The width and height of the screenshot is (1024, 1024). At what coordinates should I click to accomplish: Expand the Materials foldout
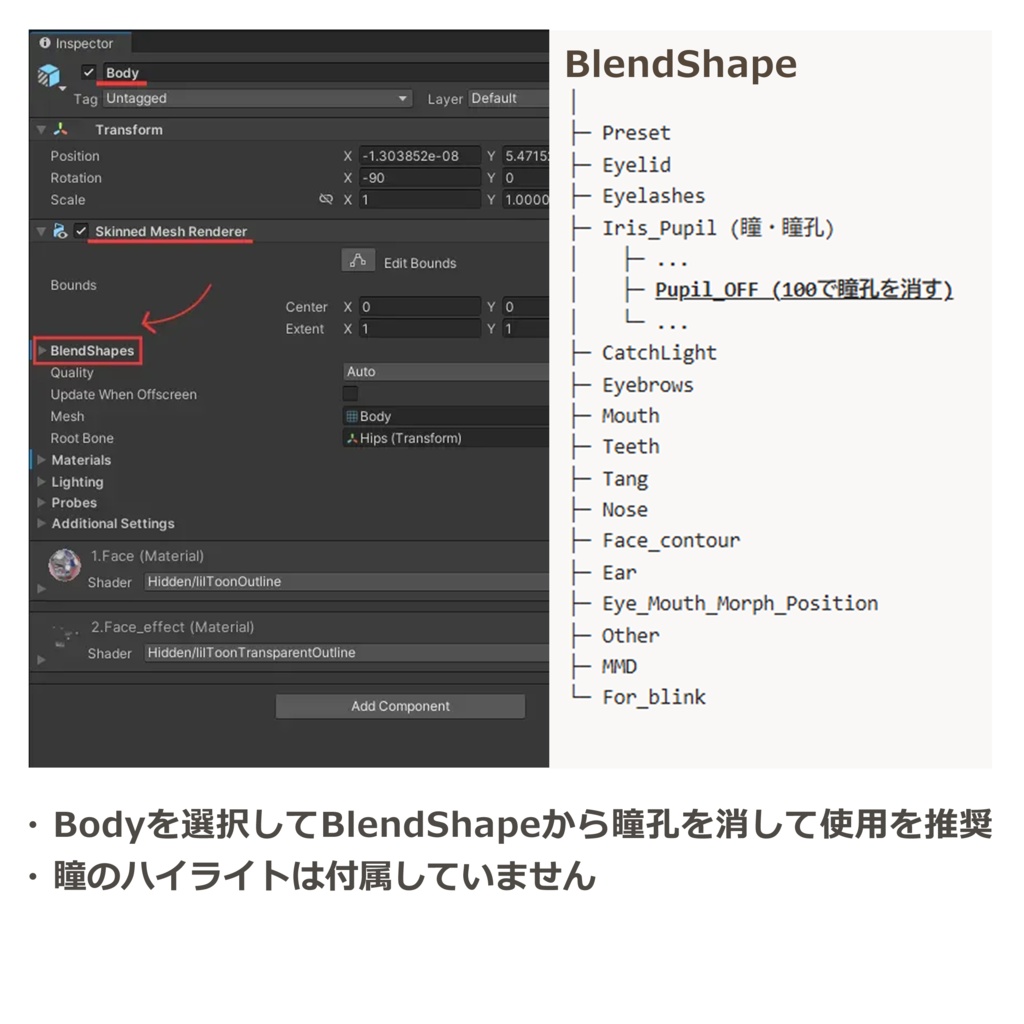coord(42,460)
